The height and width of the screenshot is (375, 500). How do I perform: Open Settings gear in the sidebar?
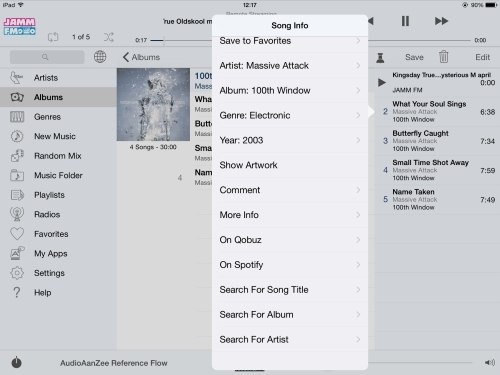coord(58,273)
